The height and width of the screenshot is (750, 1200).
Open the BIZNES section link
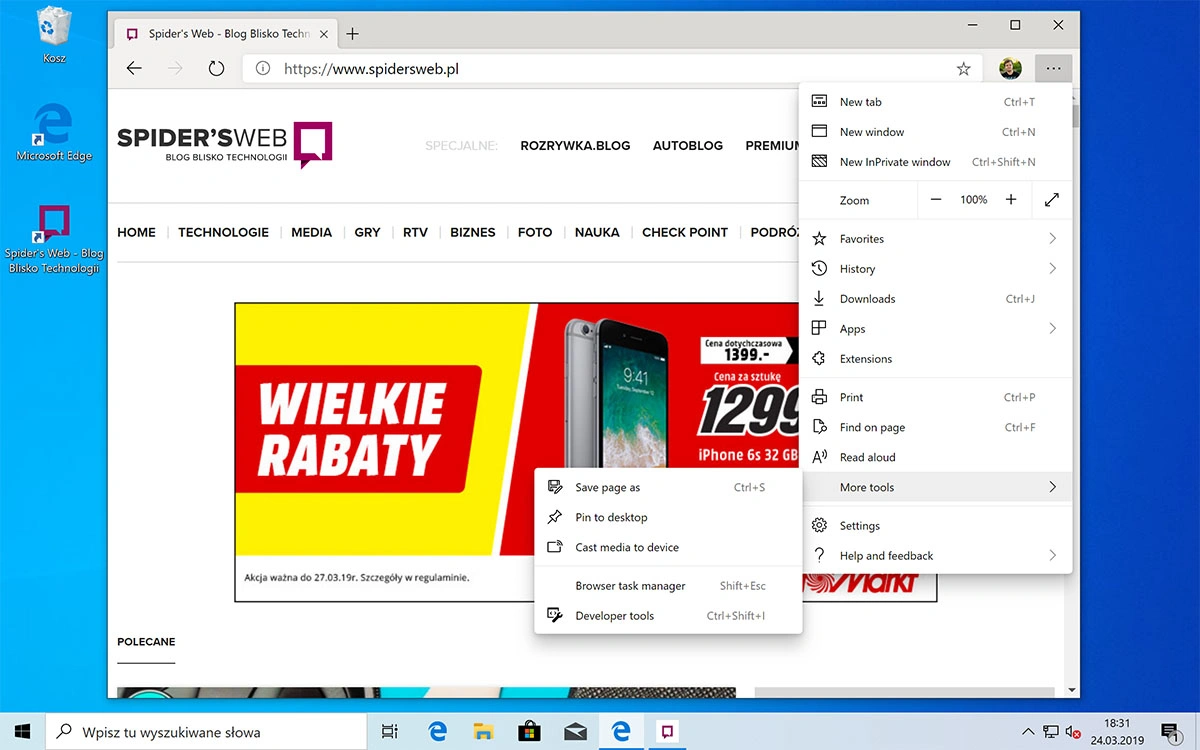tap(473, 232)
